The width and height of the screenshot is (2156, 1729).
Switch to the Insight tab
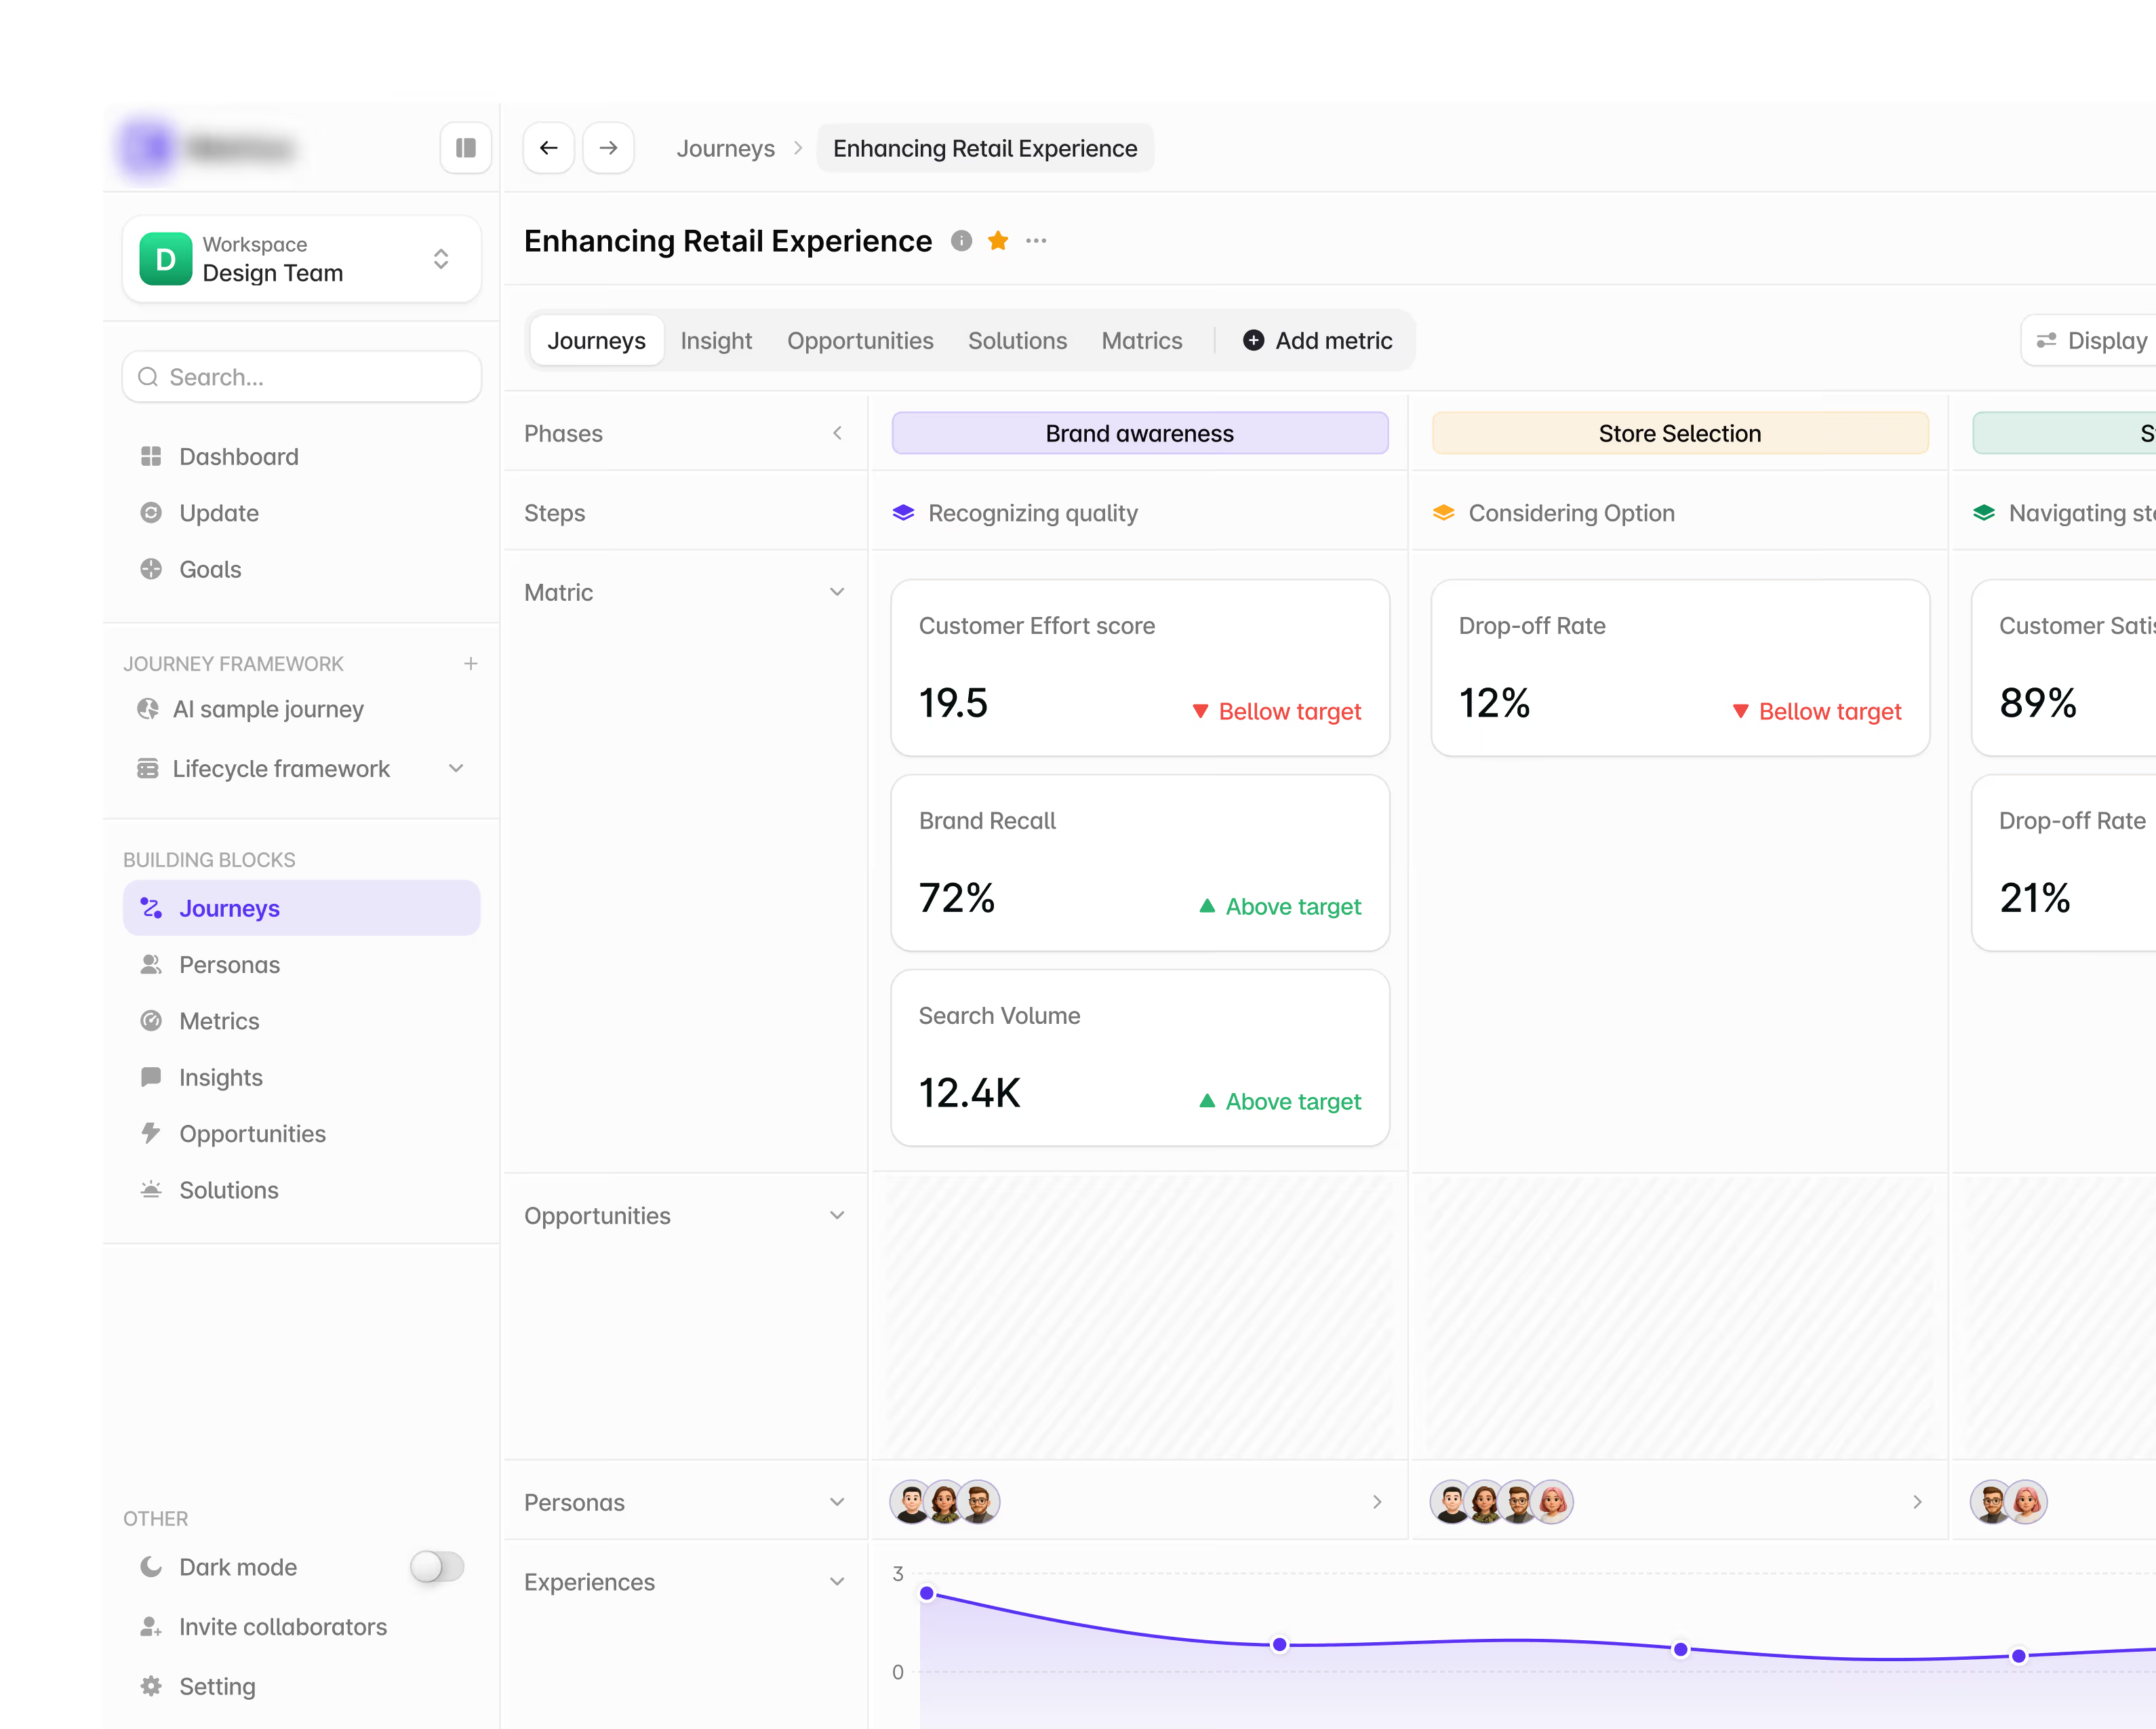[716, 341]
